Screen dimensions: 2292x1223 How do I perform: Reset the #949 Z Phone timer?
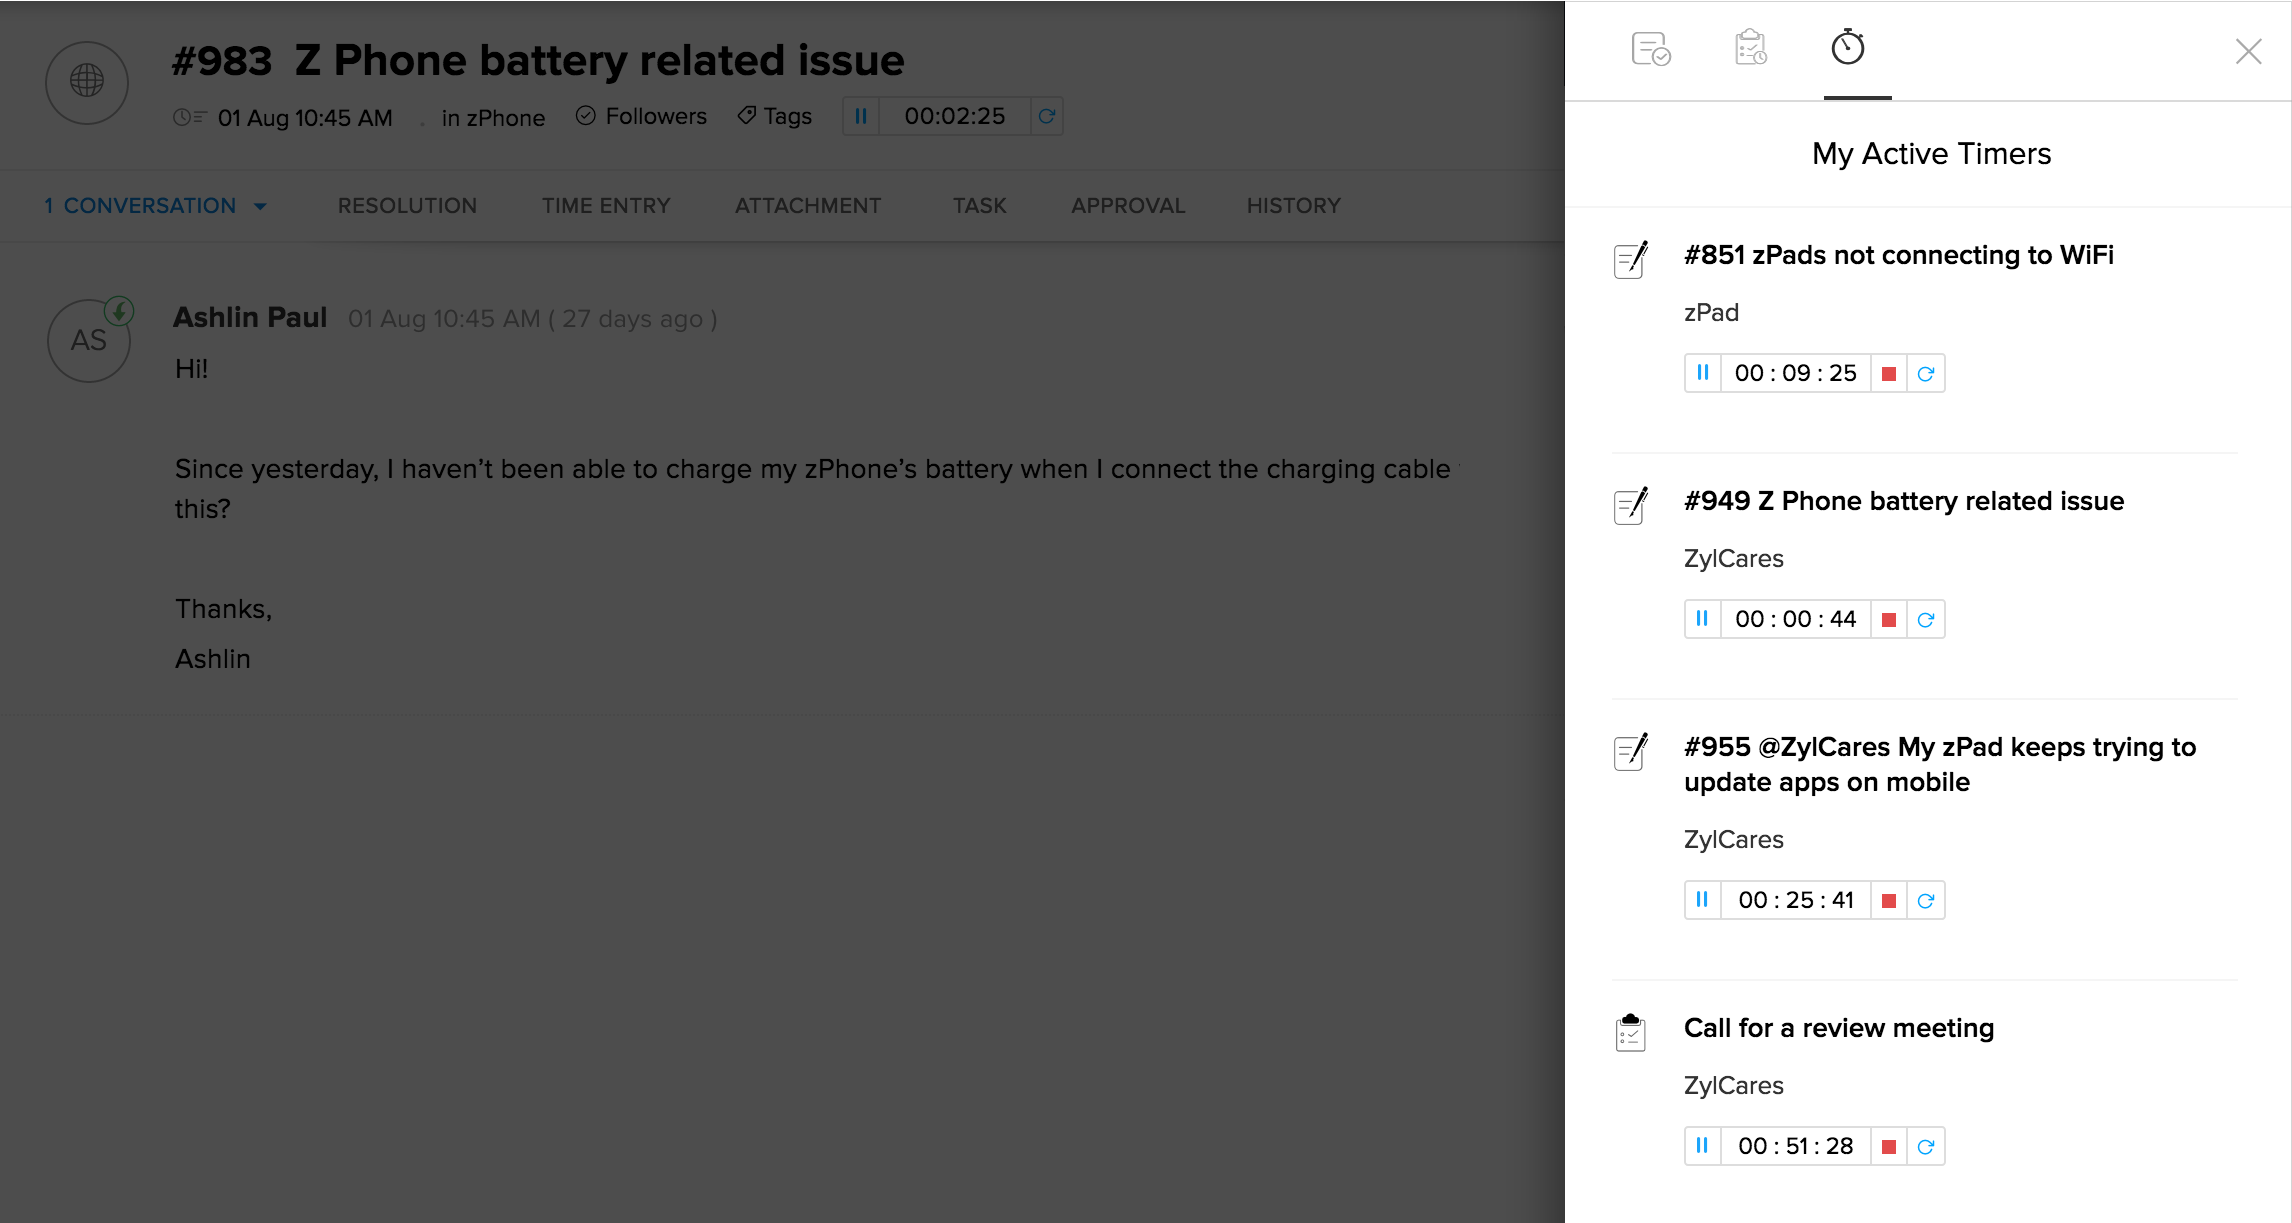pyautogui.click(x=1925, y=620)
